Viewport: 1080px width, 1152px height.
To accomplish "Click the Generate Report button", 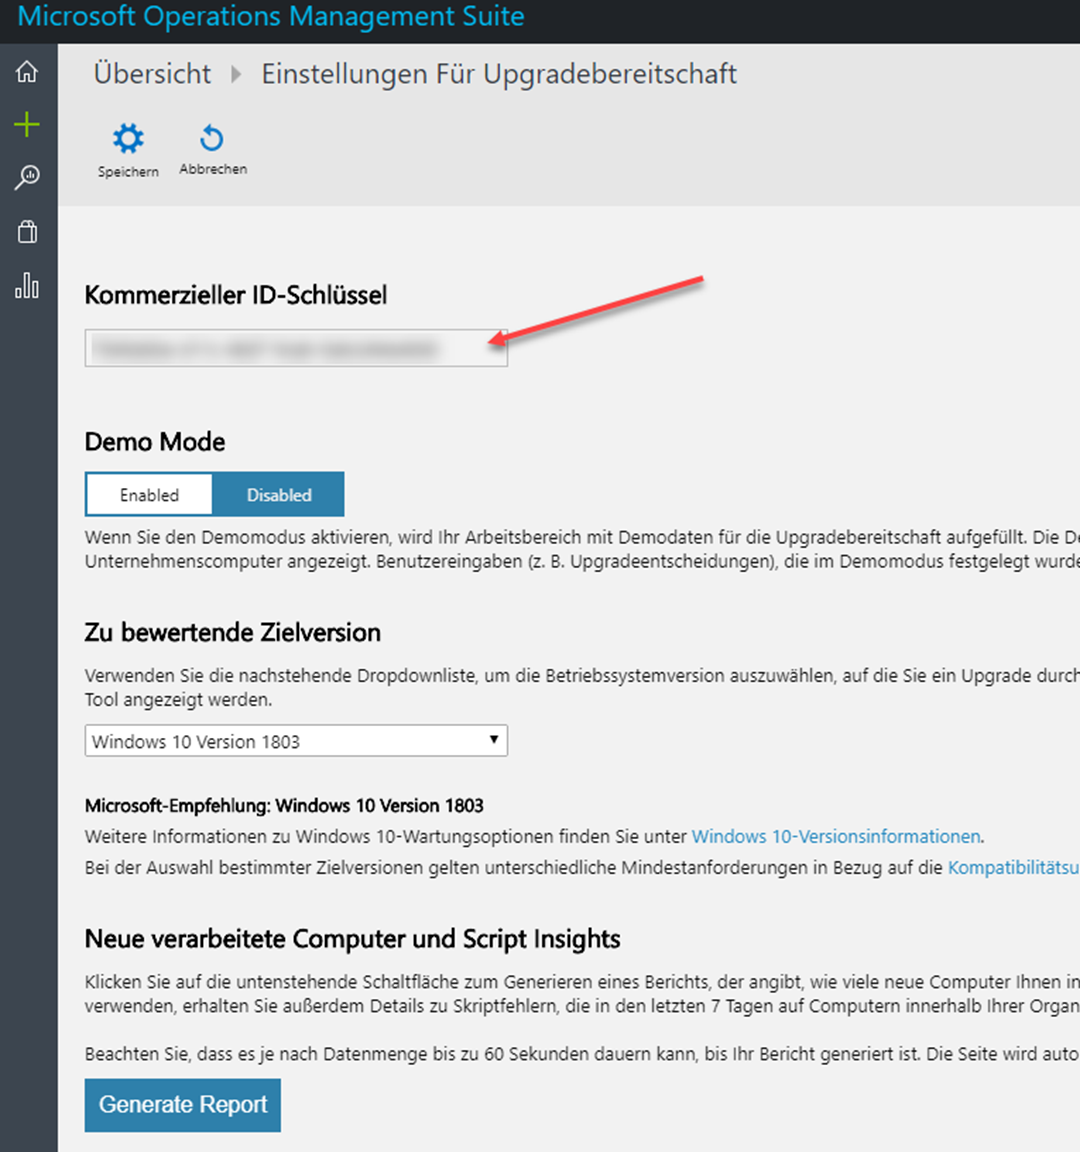I will click(183, 1104).
